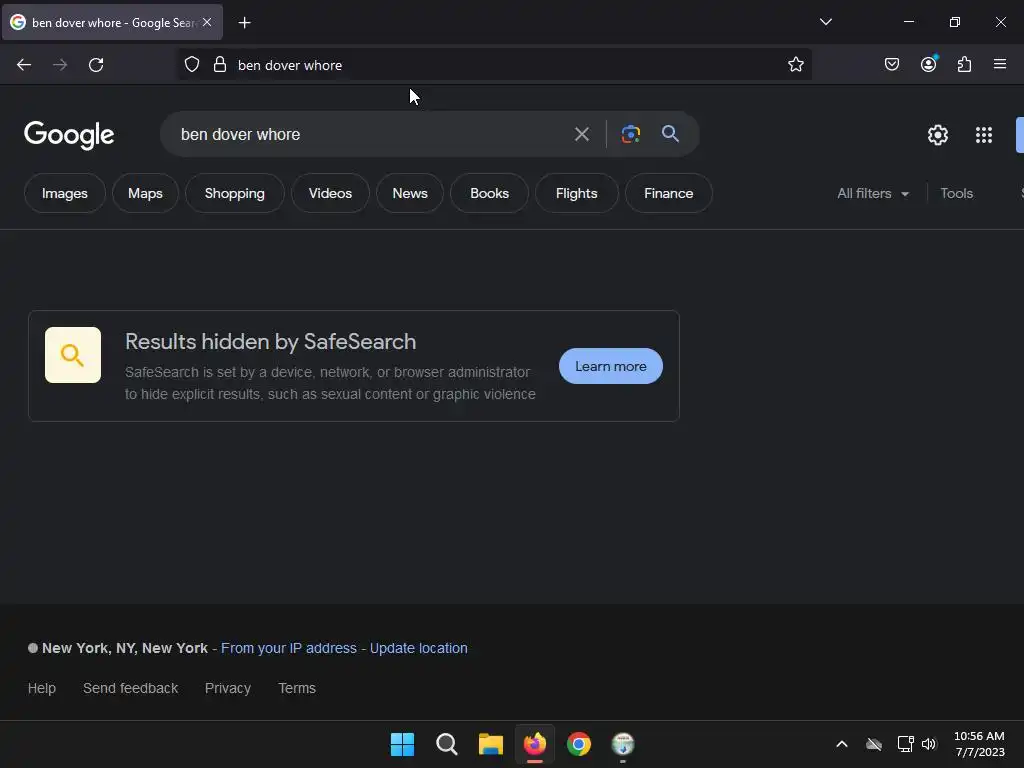
Task: Switch to News results
Action: [x=409, y=193]
